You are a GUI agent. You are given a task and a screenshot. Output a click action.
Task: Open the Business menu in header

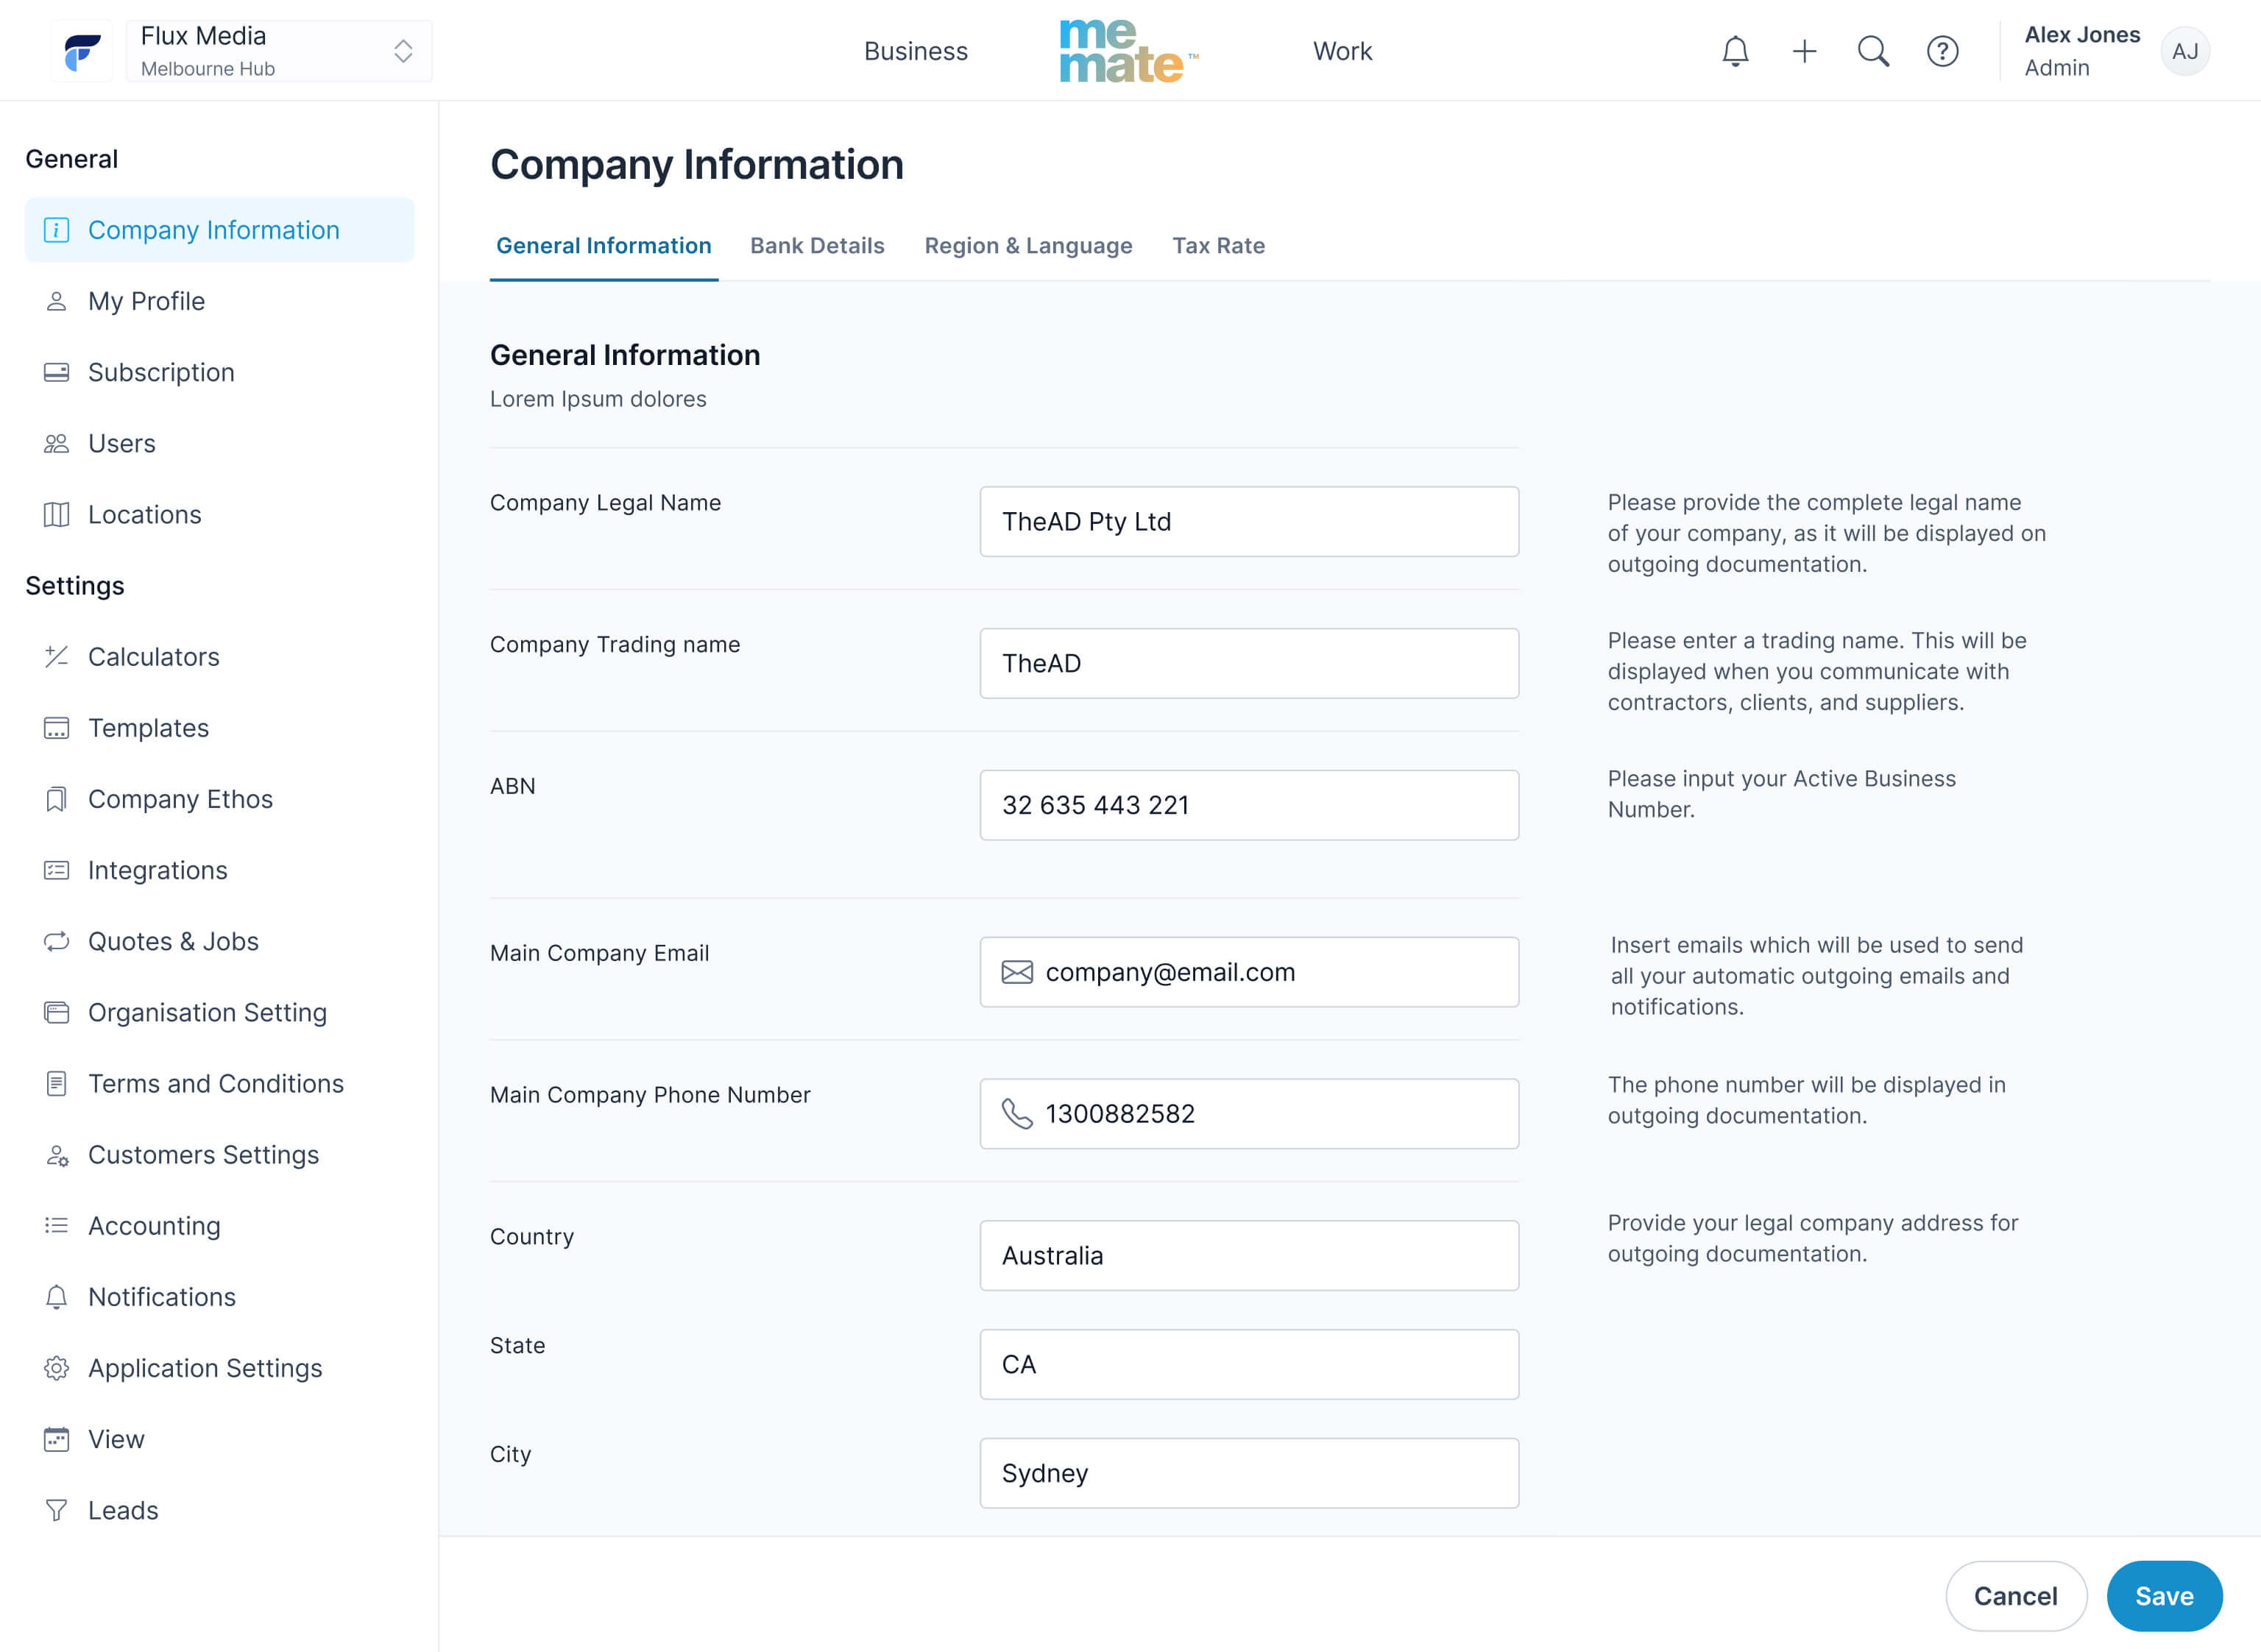(915, 51)
